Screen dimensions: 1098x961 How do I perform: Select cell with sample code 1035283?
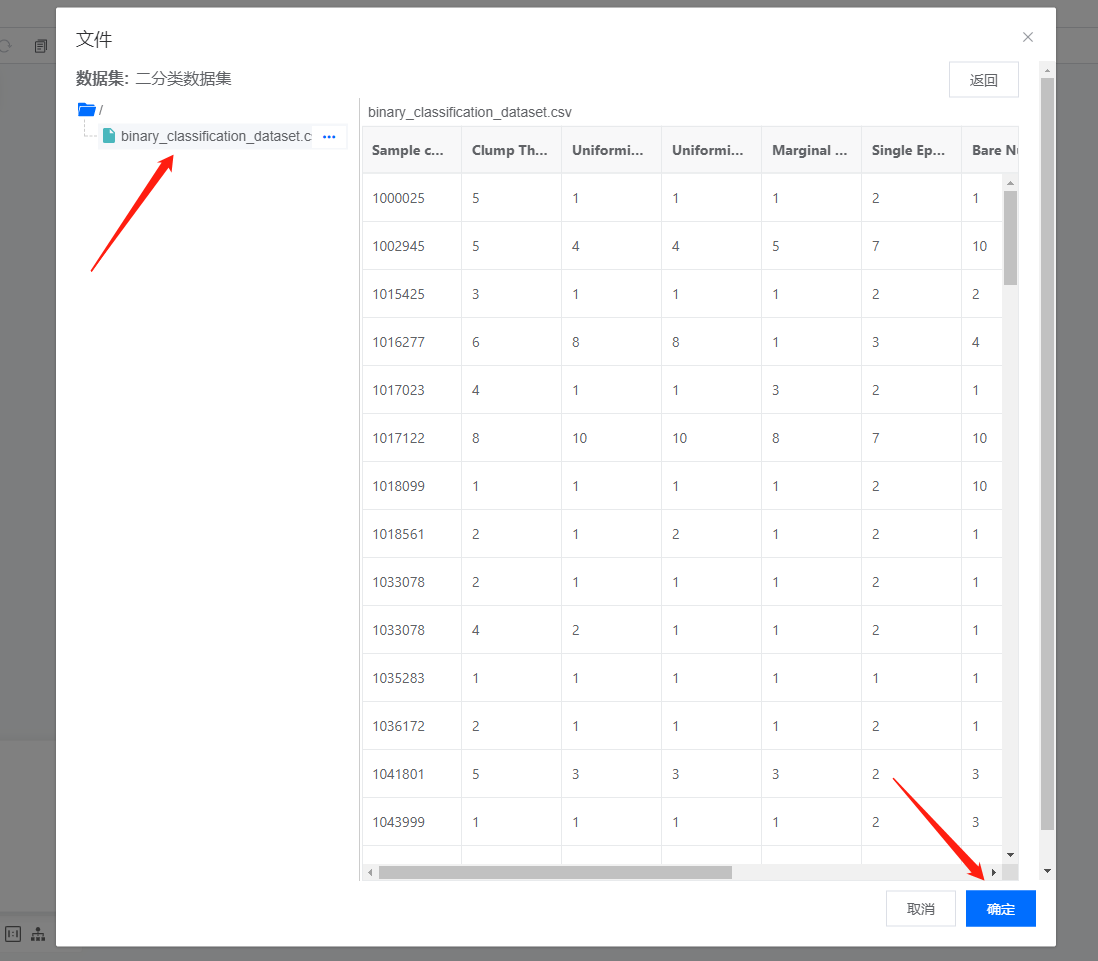pos(412,678)
